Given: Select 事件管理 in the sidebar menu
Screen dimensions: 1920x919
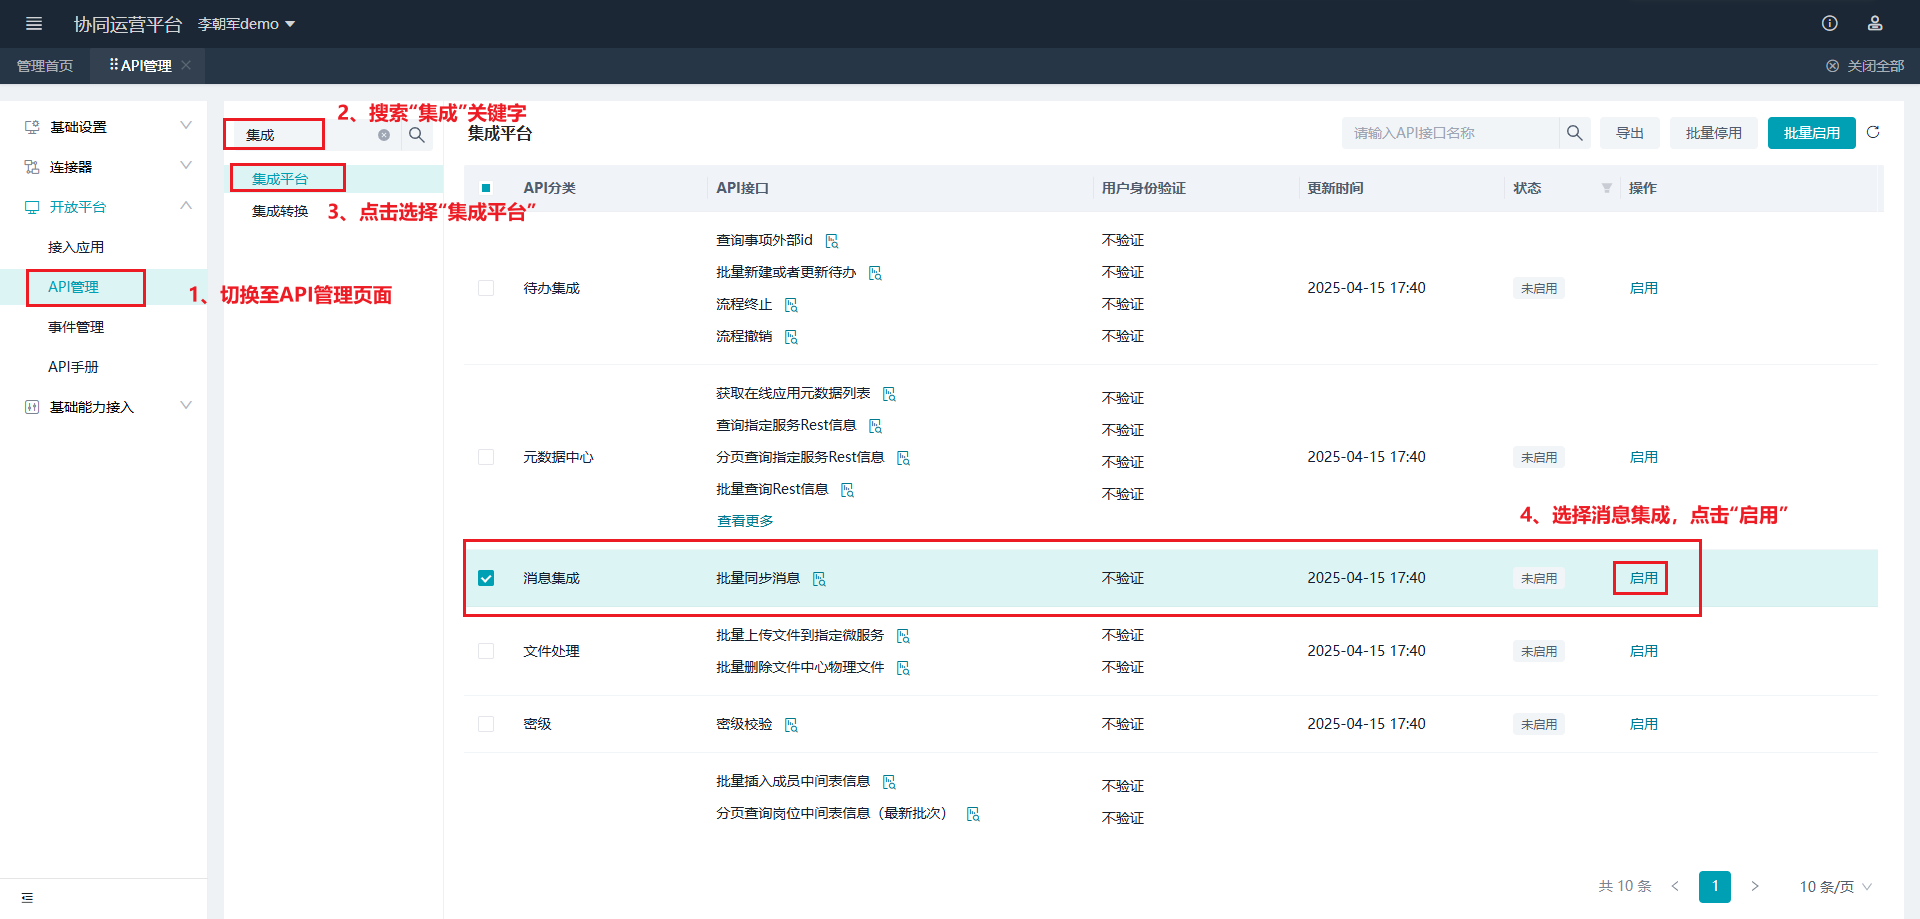Looking at the screenshot, I should 76,327.
